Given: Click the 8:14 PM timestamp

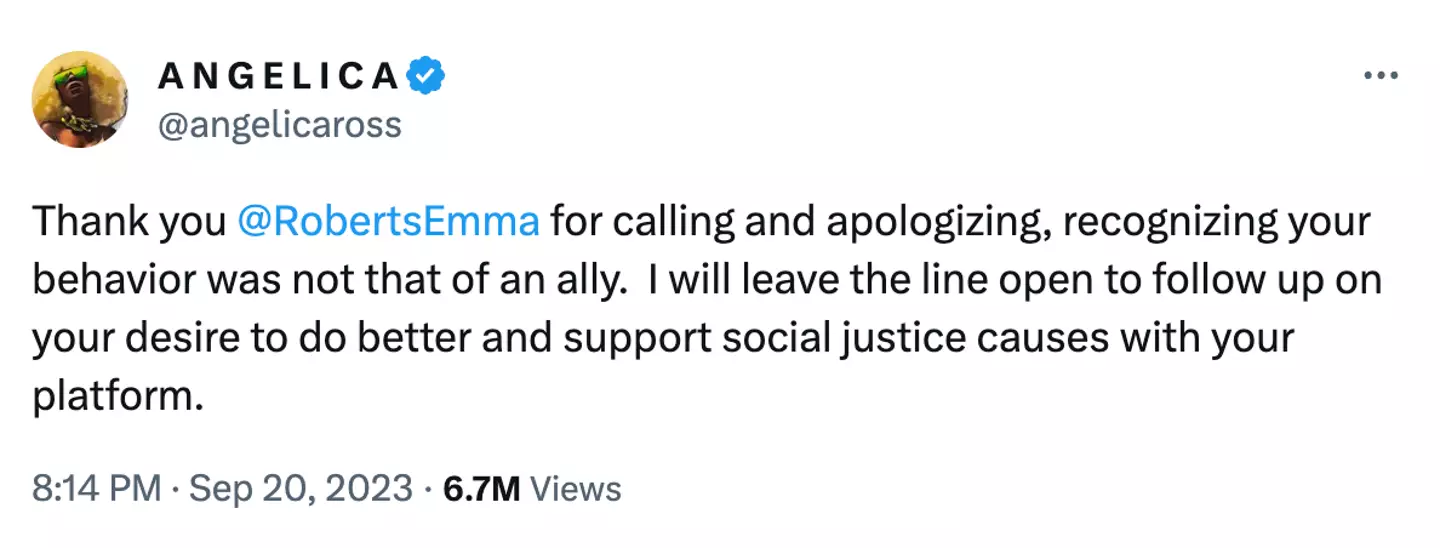Looking at the screenshot, I should tap(96, 488).
